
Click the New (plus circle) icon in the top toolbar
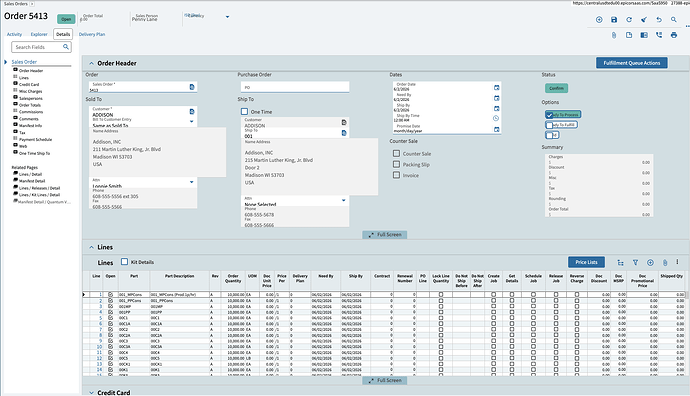coord(599,20)
